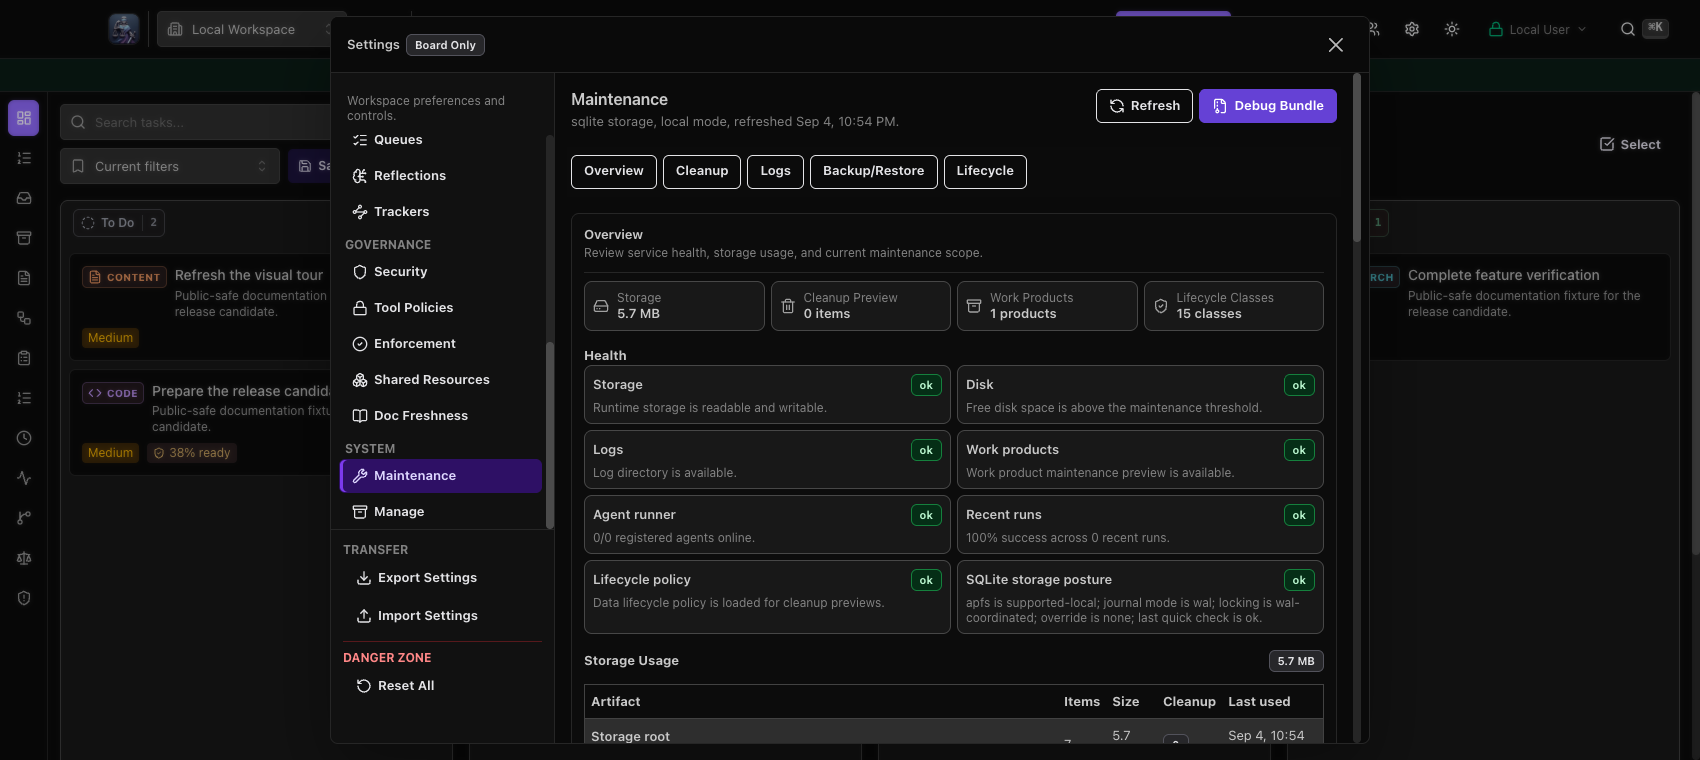Click the Debug Bundle button
Screen dimensions: 1700x760
tap(1268, 106)
